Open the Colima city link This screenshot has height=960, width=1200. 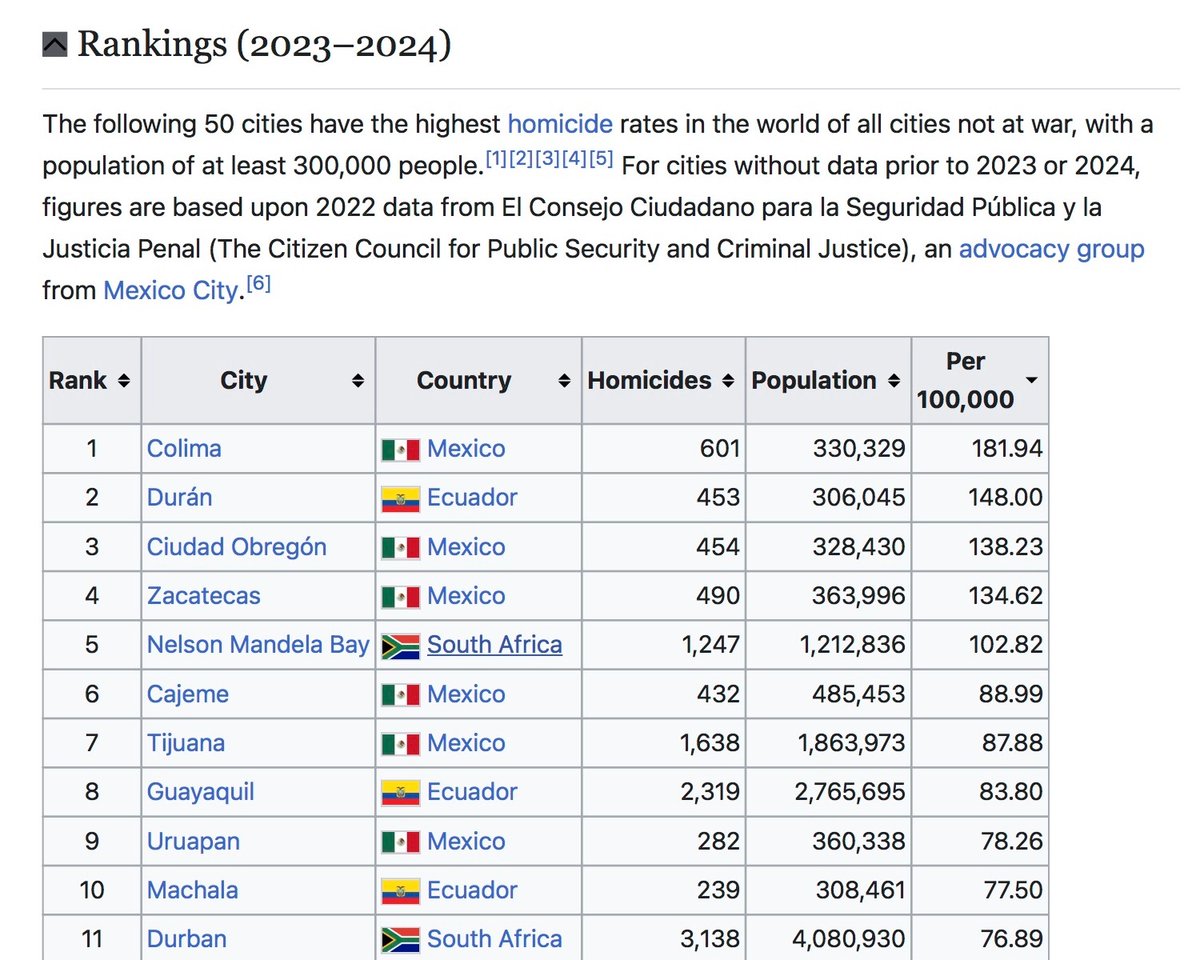(x=184, y=449)
